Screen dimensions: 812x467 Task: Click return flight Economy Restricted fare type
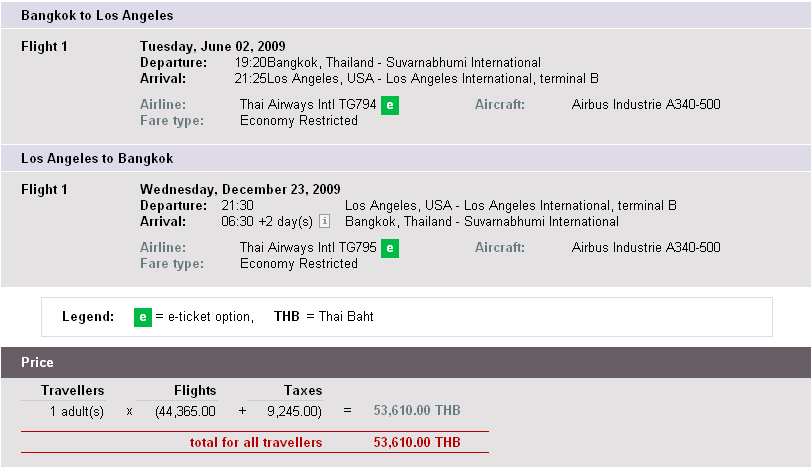tap(299, 264)
